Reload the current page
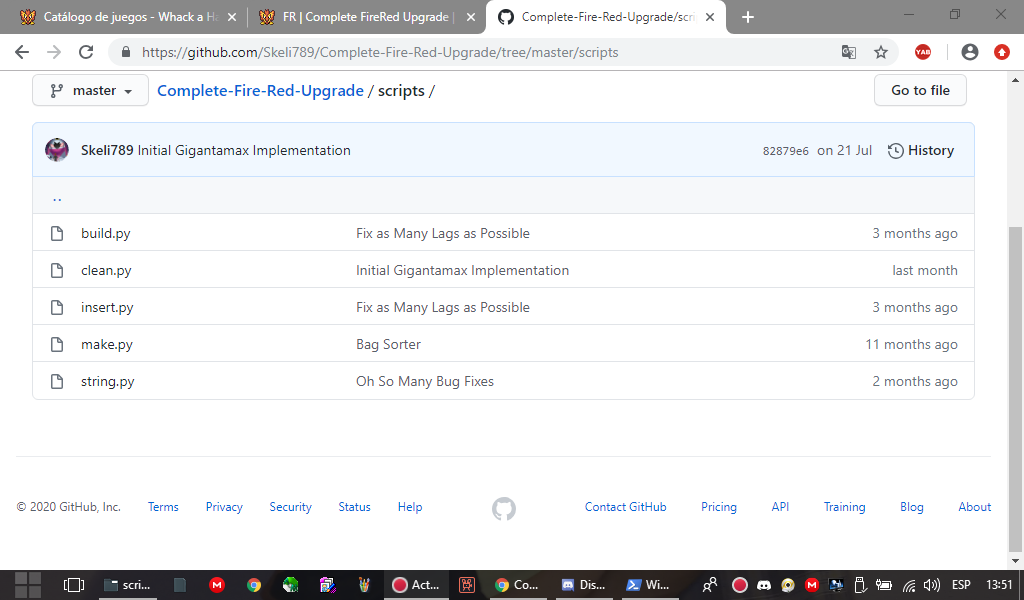Viewport: 1024px width, 600px height. click(x=88, y=52)
